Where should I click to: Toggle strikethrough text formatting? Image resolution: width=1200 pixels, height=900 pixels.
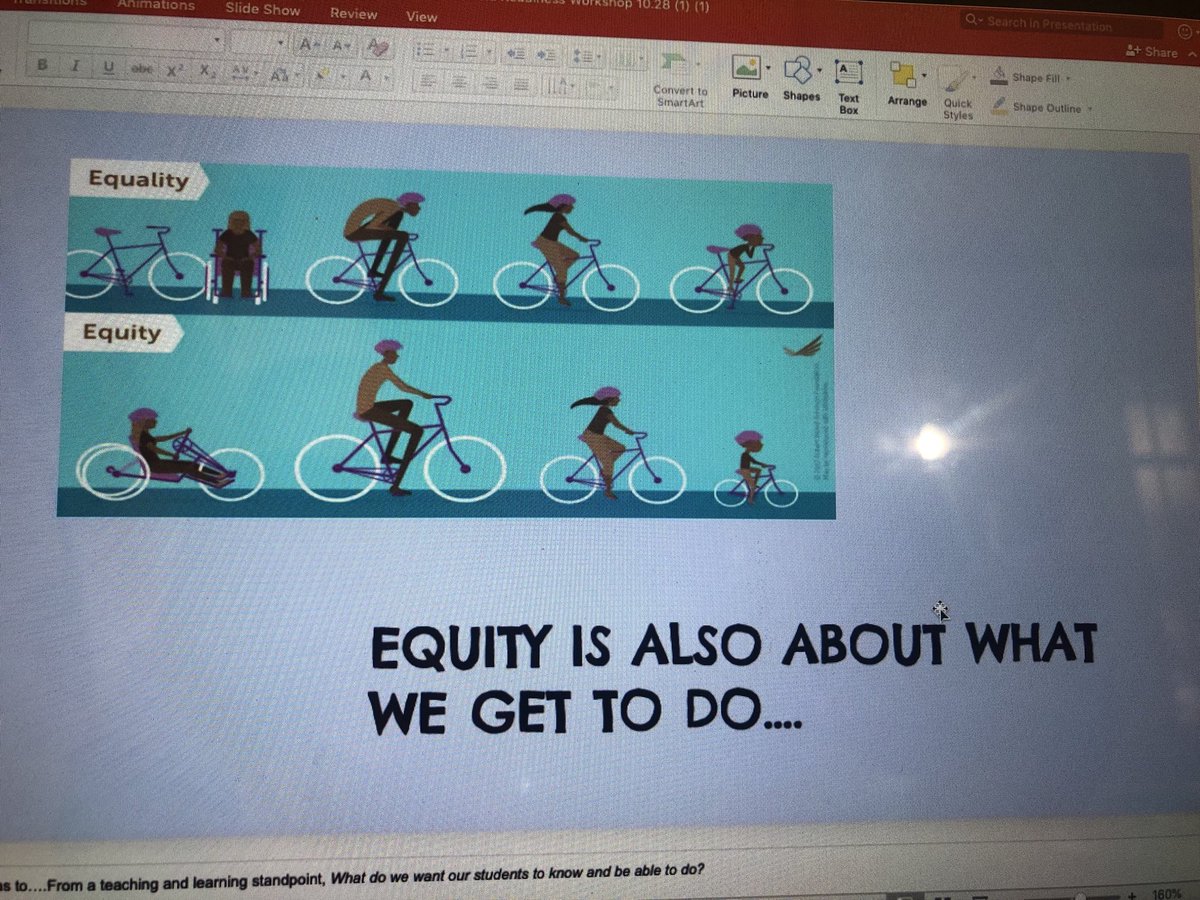point(140,70)
